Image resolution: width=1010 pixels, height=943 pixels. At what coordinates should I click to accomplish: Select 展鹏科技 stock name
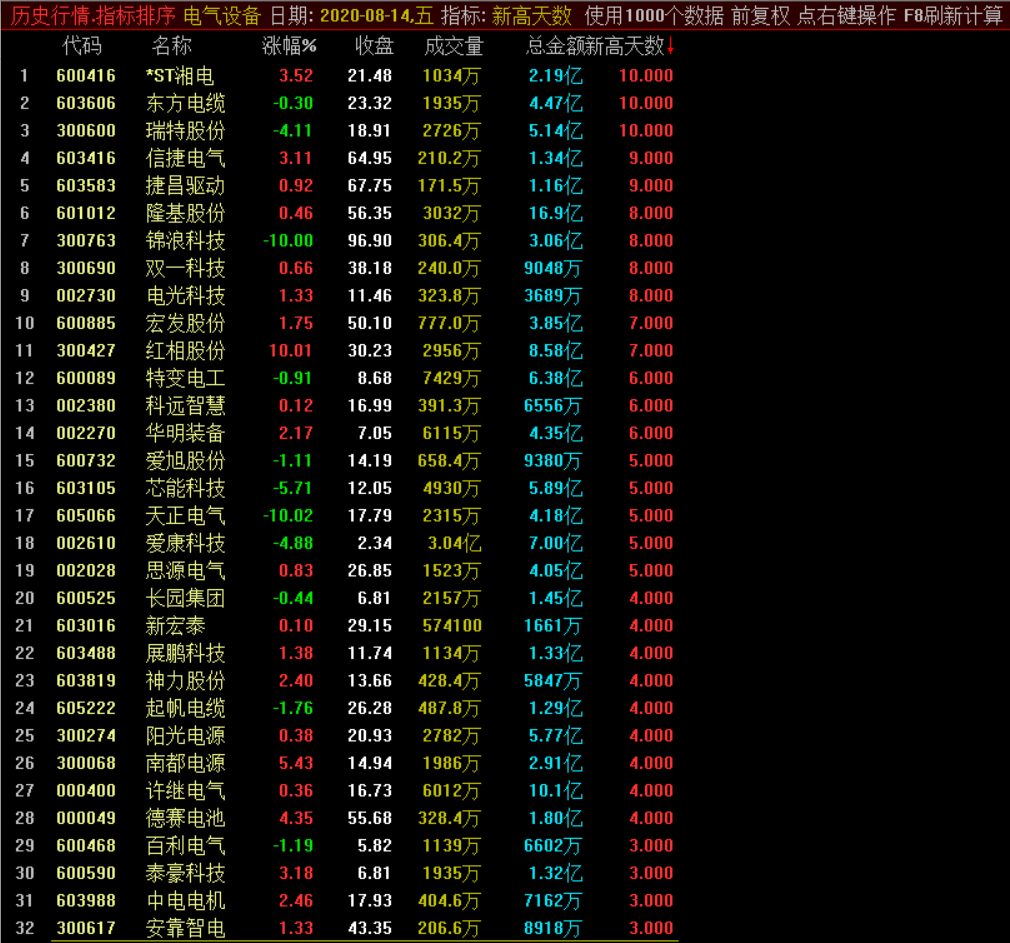point(186,654)
